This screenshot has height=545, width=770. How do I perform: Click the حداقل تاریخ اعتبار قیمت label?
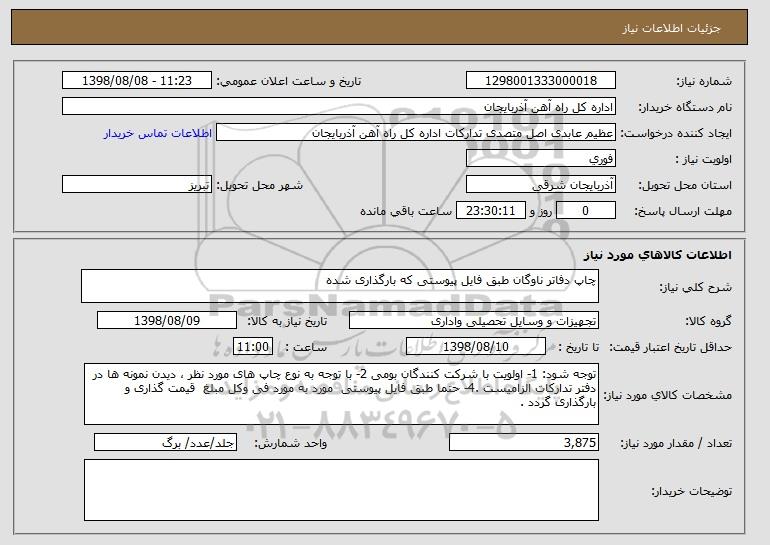(670, 347)
